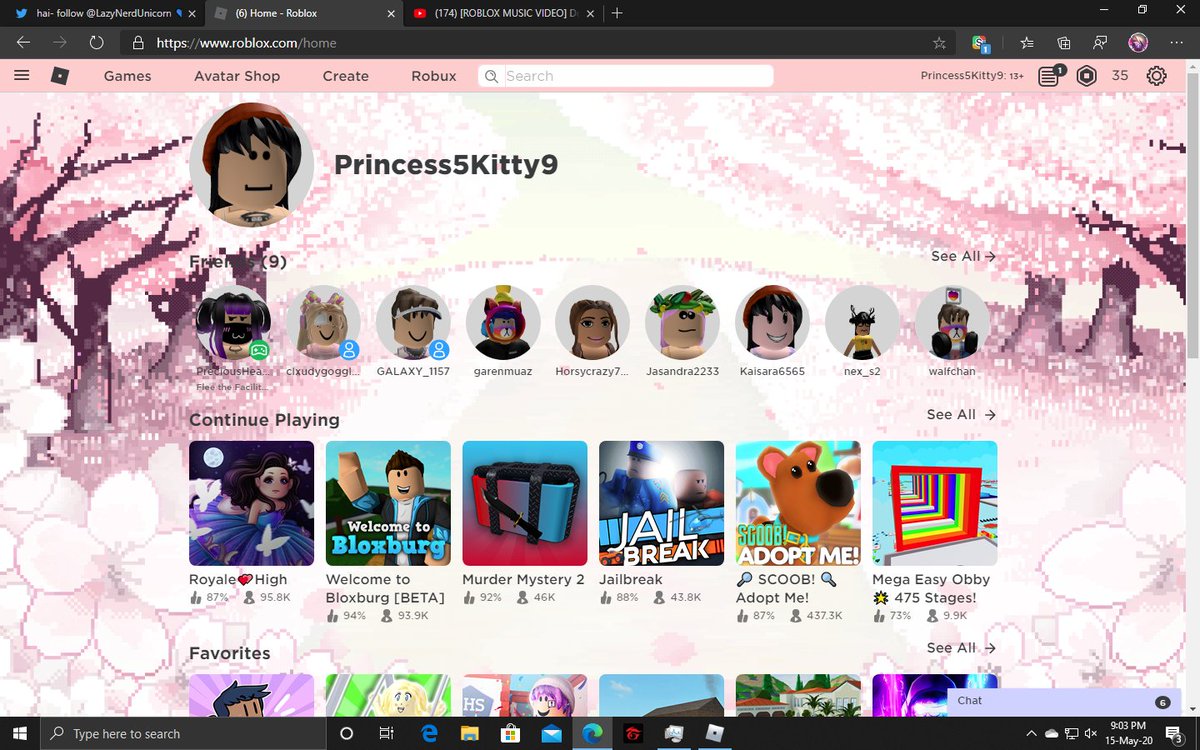Click the lock icon in the address bar
This screenshot has height=750, width=1200.
tap(139, 43)
